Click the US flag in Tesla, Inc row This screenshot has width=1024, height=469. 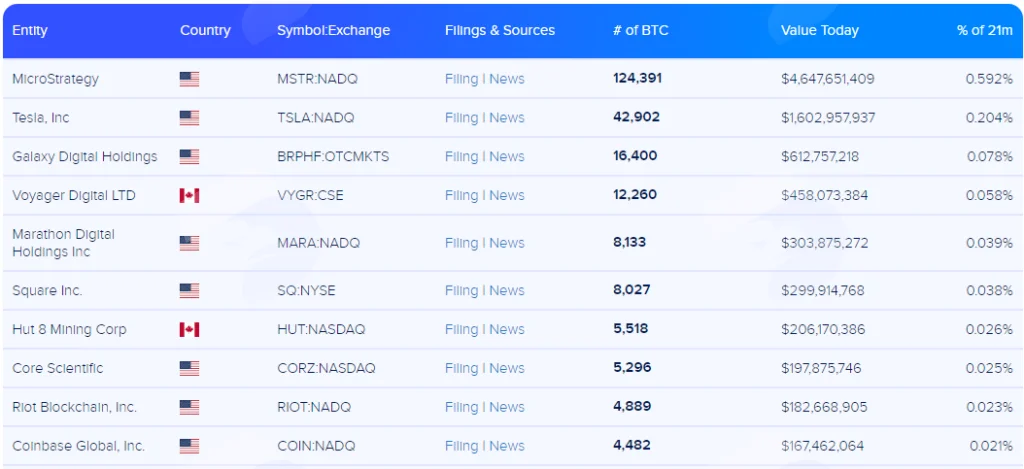[x=189, y=118]
